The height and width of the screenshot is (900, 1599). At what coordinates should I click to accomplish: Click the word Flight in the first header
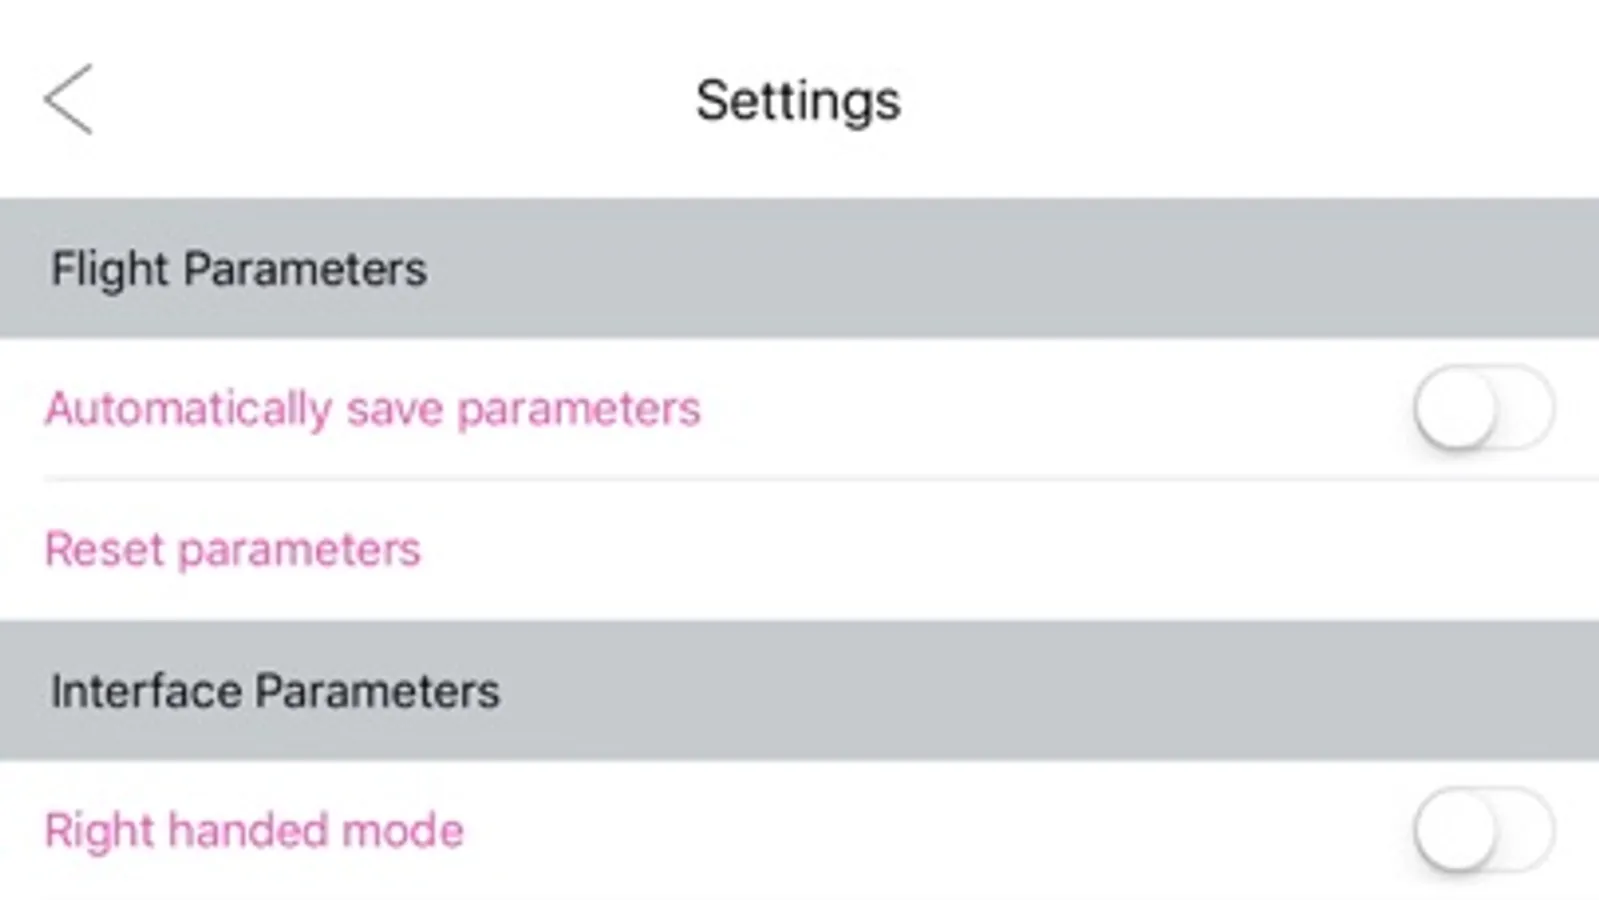(110, 269)
